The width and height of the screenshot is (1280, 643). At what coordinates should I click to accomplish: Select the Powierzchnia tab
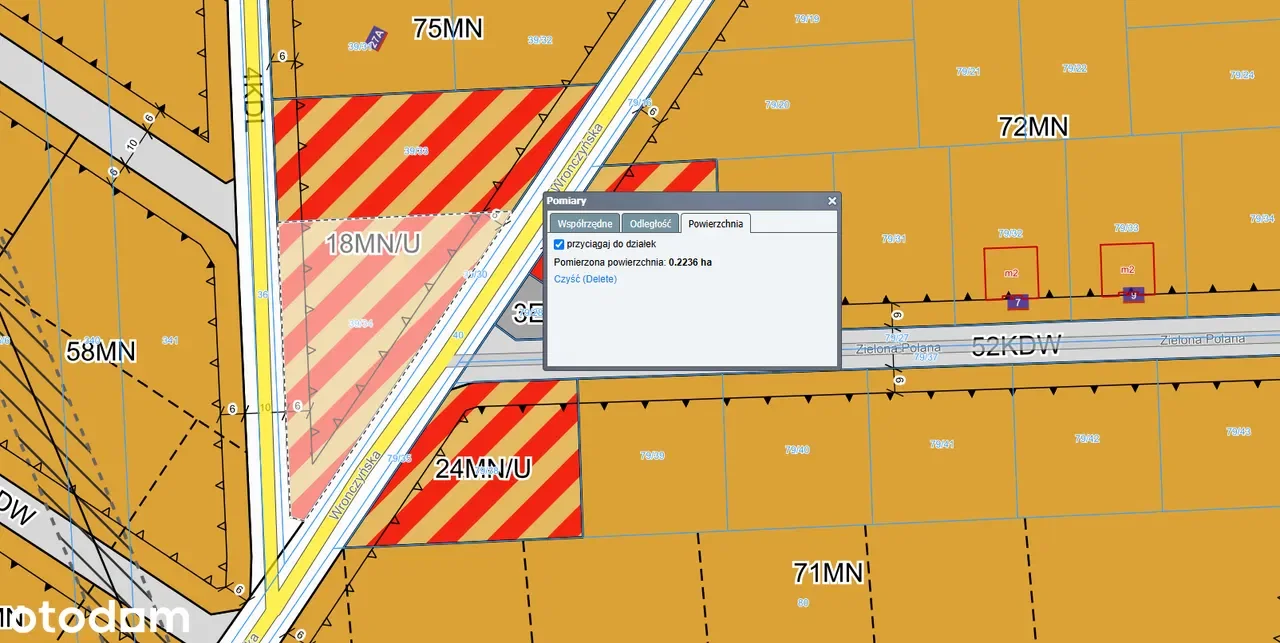[715, 224]
